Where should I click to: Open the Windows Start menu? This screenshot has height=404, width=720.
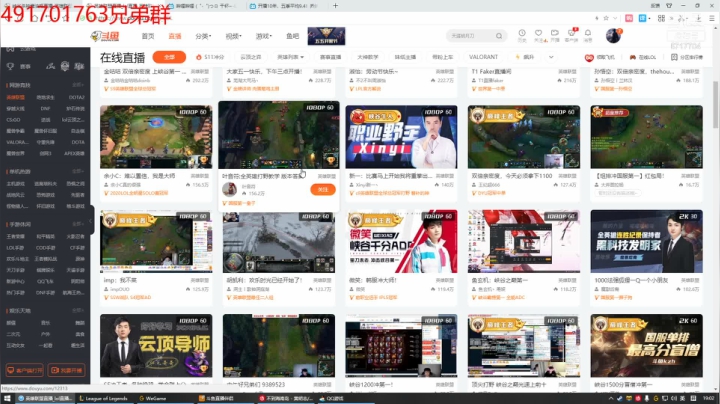[7, 398]
